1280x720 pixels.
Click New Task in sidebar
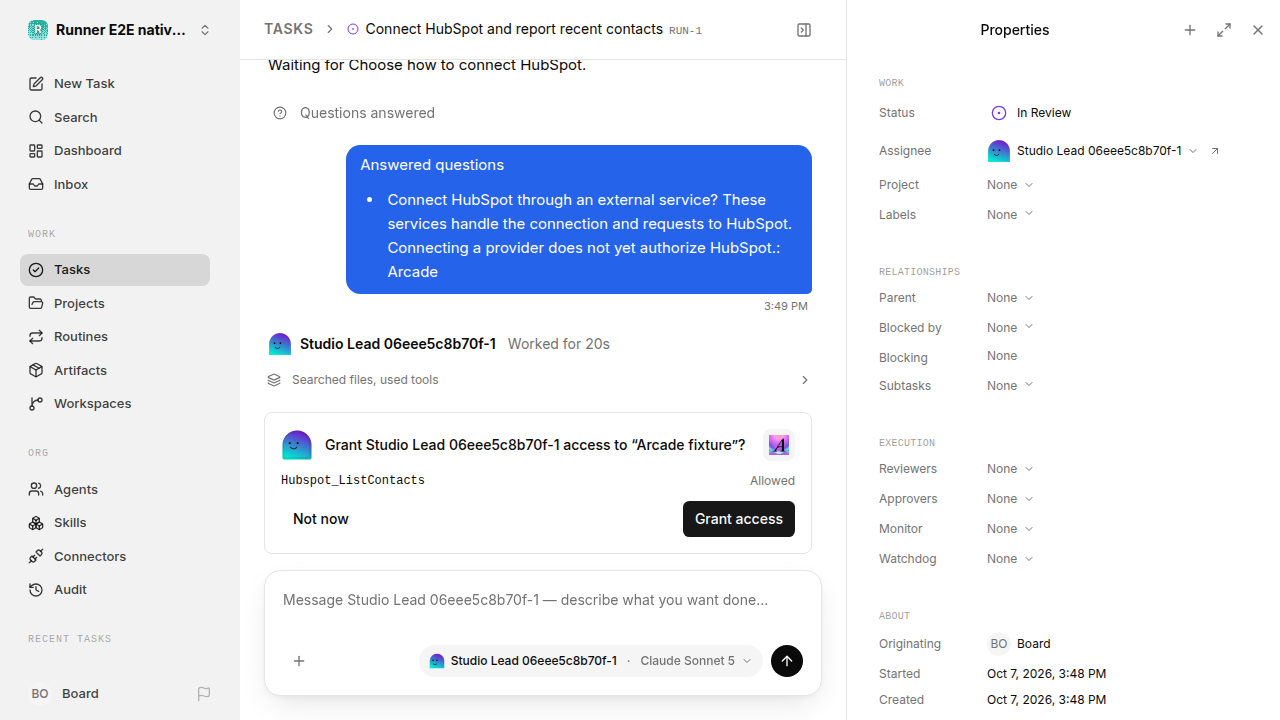[115, 84]
